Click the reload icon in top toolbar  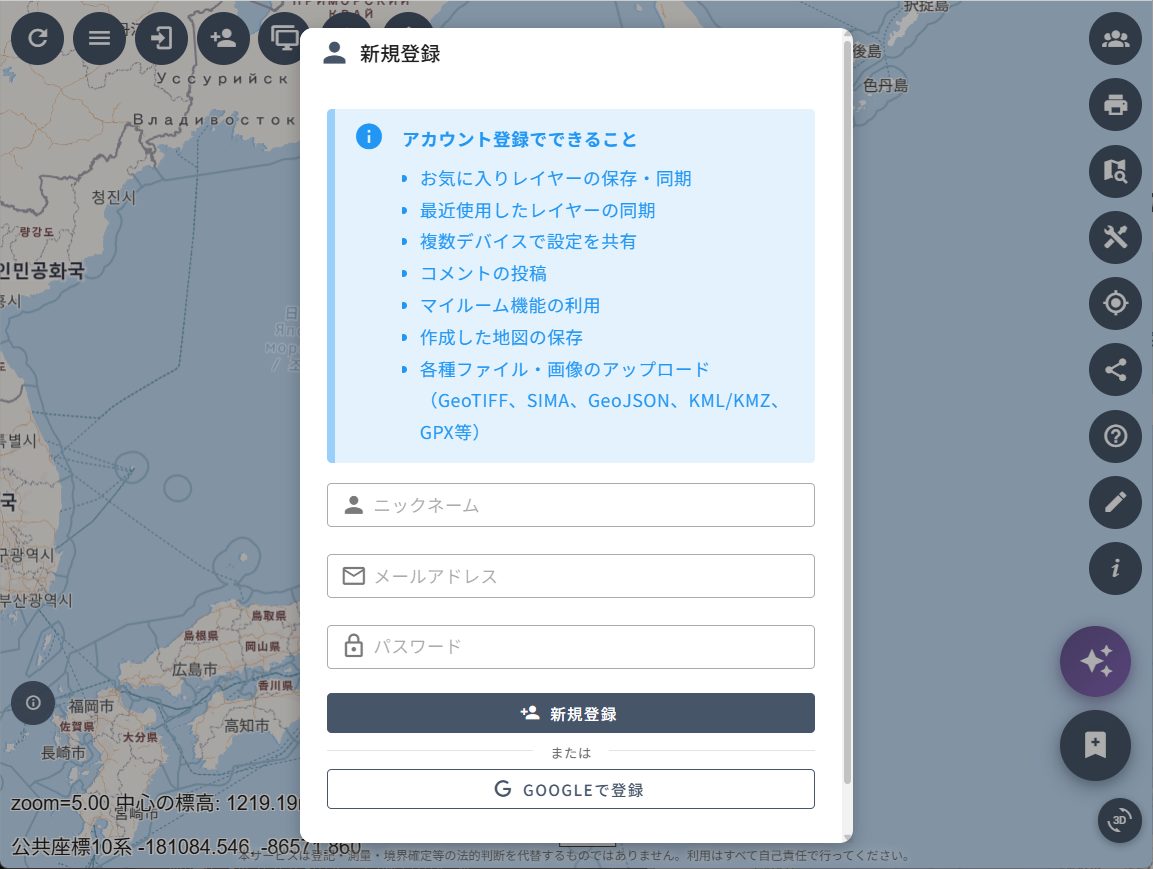coord(37,39)
